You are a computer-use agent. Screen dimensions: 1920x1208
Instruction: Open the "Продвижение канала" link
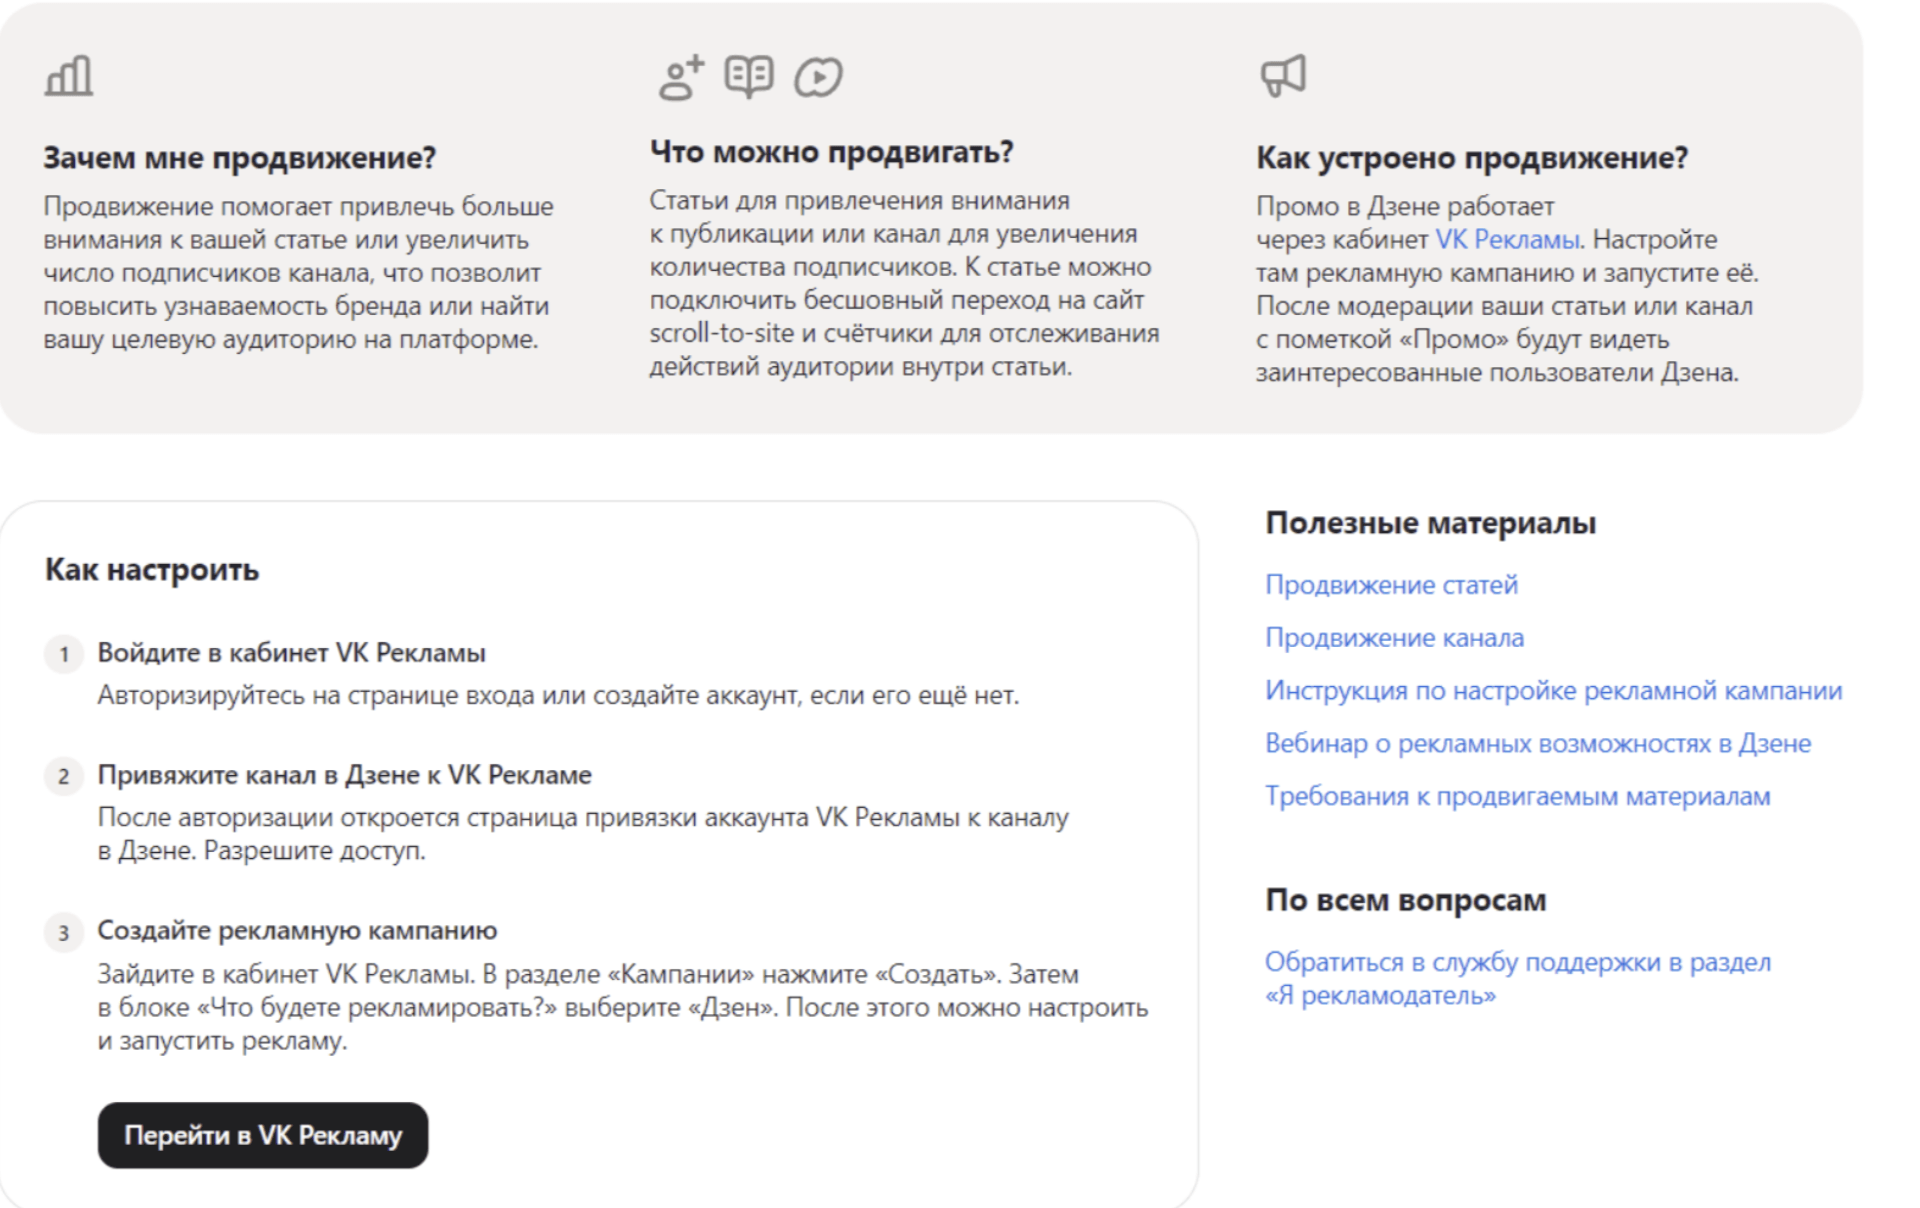click(x=1394, y=638)
